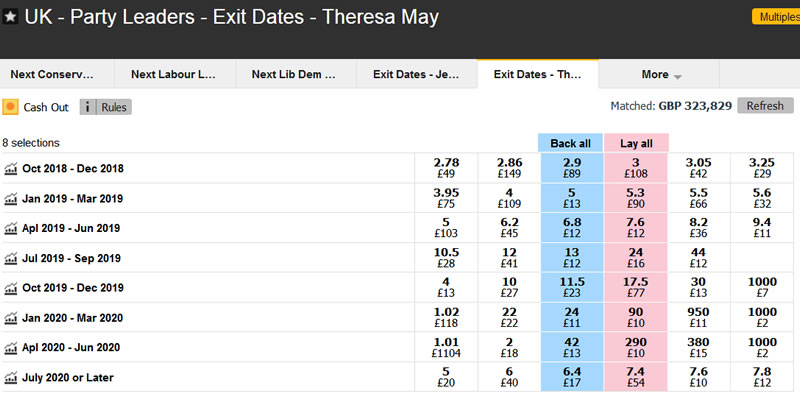800x408 pixels.
Task: Switch to Next Lib Dem tab
Action: tap(294, 74)
